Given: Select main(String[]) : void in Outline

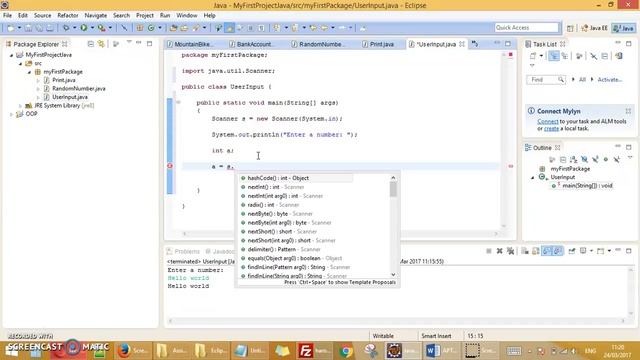Looking at the screenshot, I should click(x=587, y=186).
